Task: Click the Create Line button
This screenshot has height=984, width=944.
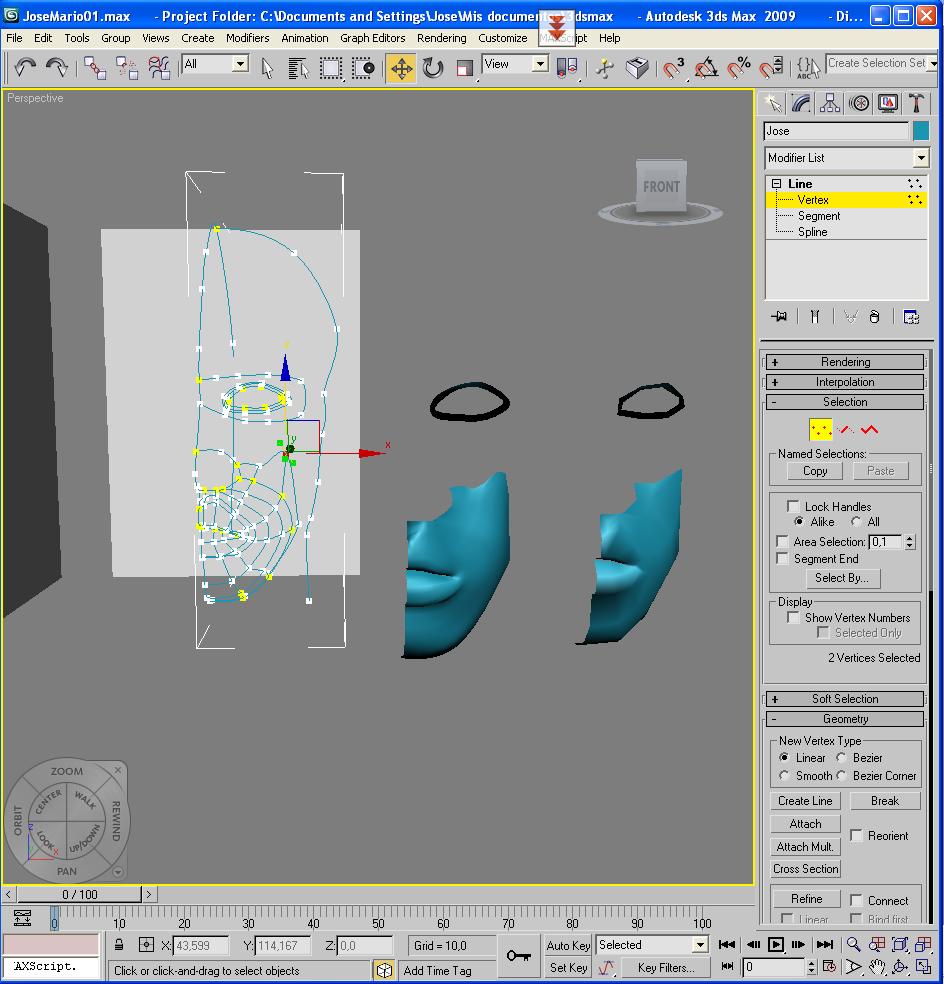Action: 805,801
